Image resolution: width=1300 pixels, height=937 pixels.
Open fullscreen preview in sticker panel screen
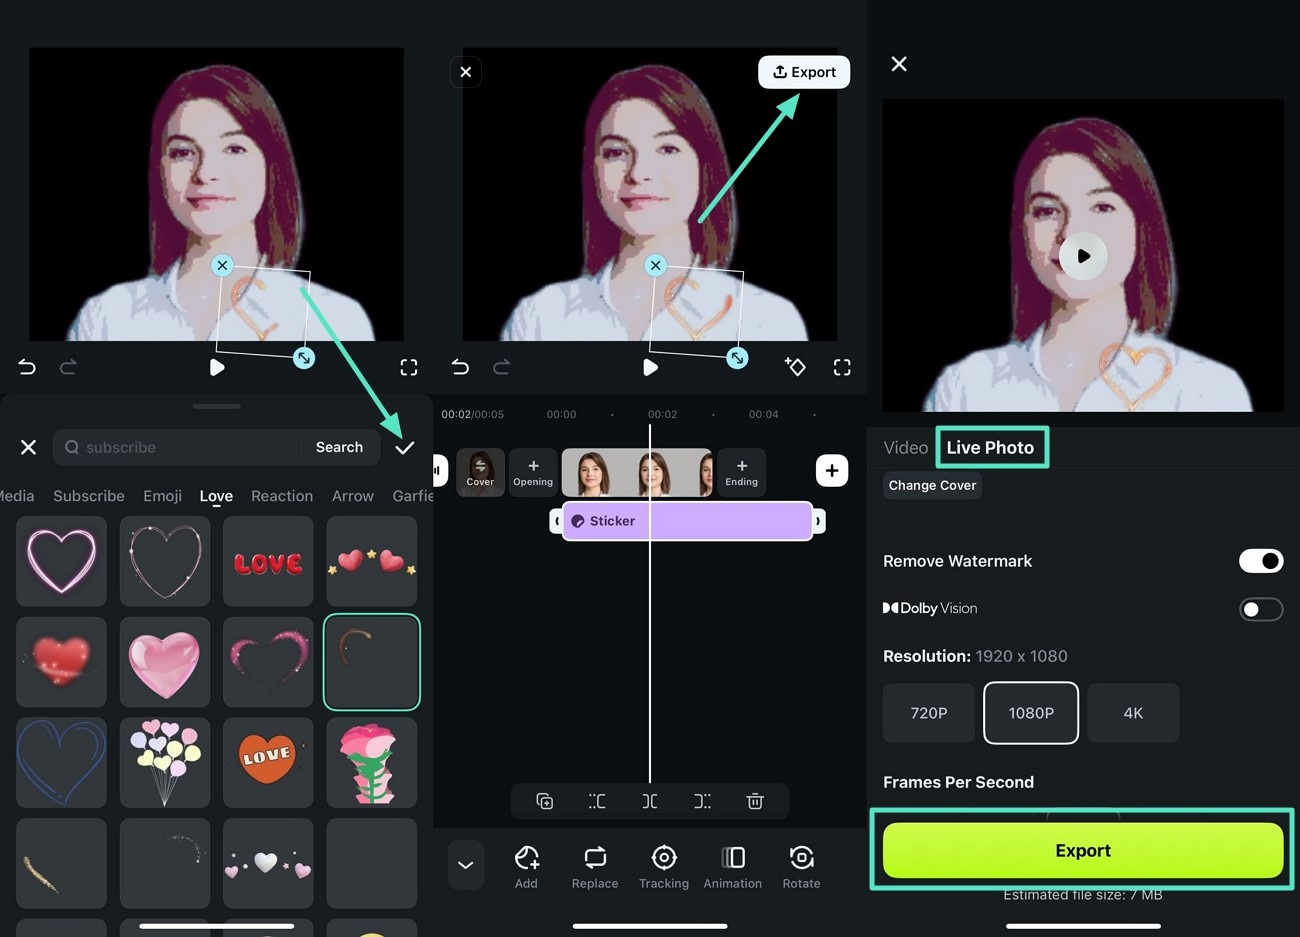click(409, 367)
